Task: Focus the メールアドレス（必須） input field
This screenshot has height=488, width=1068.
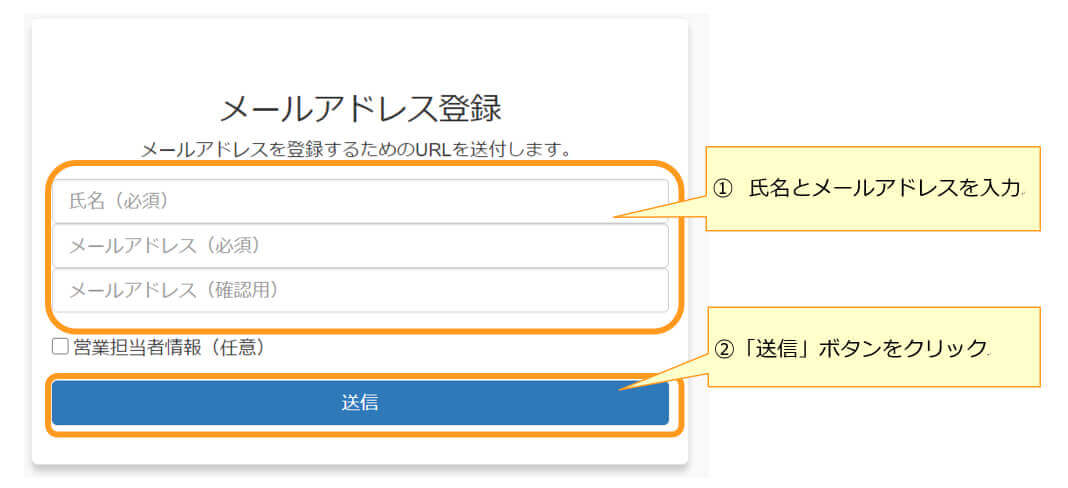Action: 360,246
